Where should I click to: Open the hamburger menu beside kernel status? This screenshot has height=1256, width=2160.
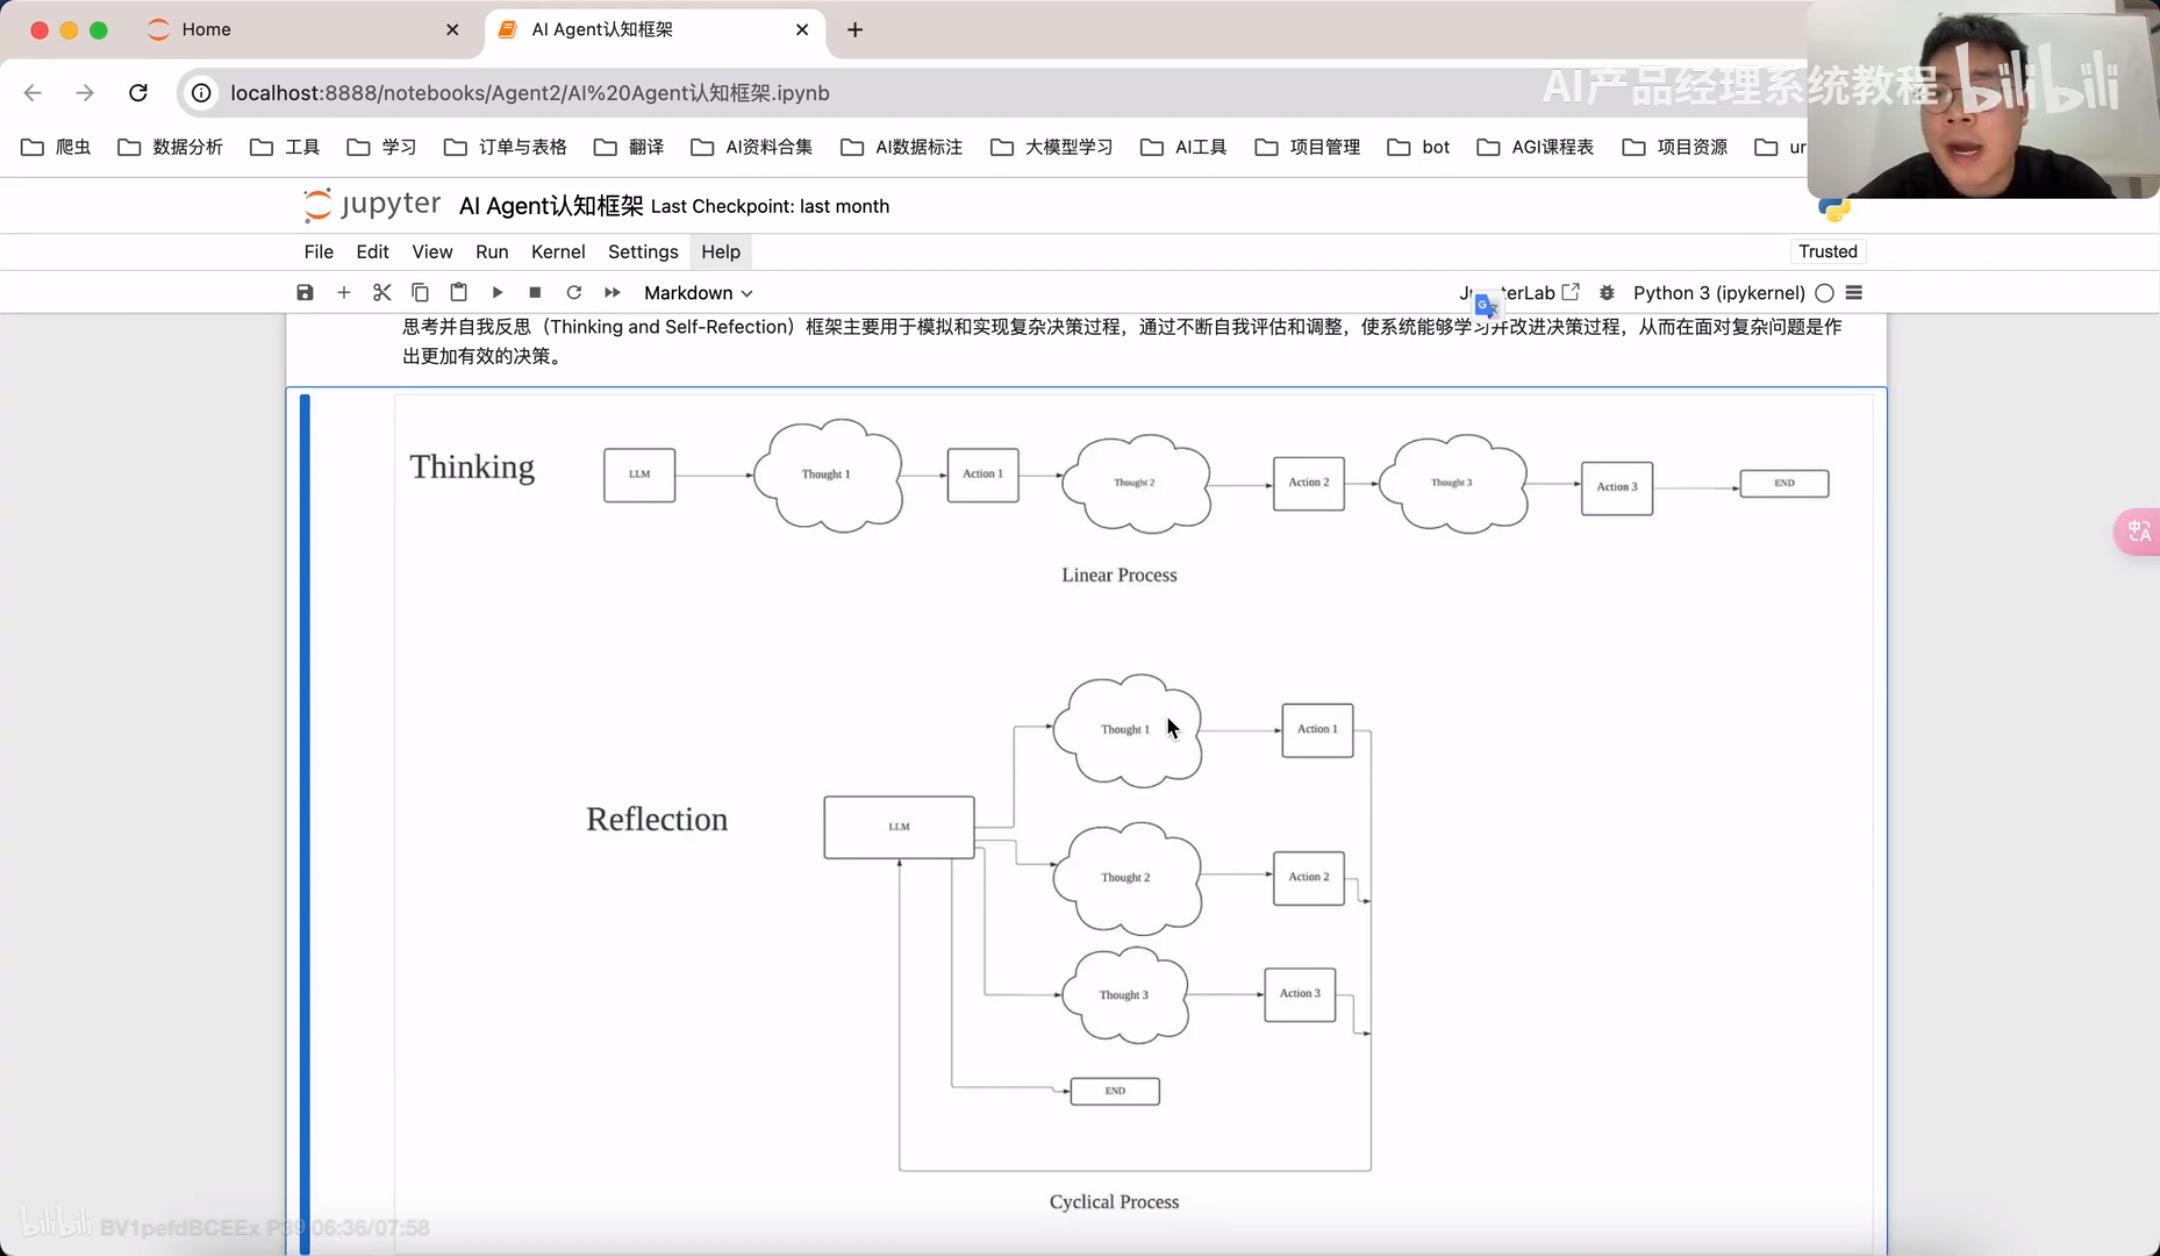pos(1854,292)
